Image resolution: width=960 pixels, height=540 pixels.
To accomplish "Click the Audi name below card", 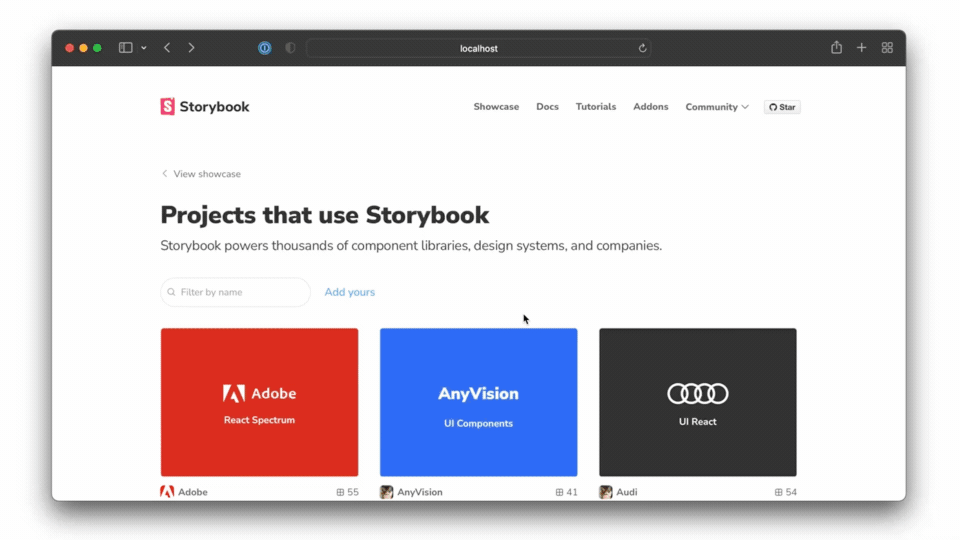I will click(x=627, y=492).
